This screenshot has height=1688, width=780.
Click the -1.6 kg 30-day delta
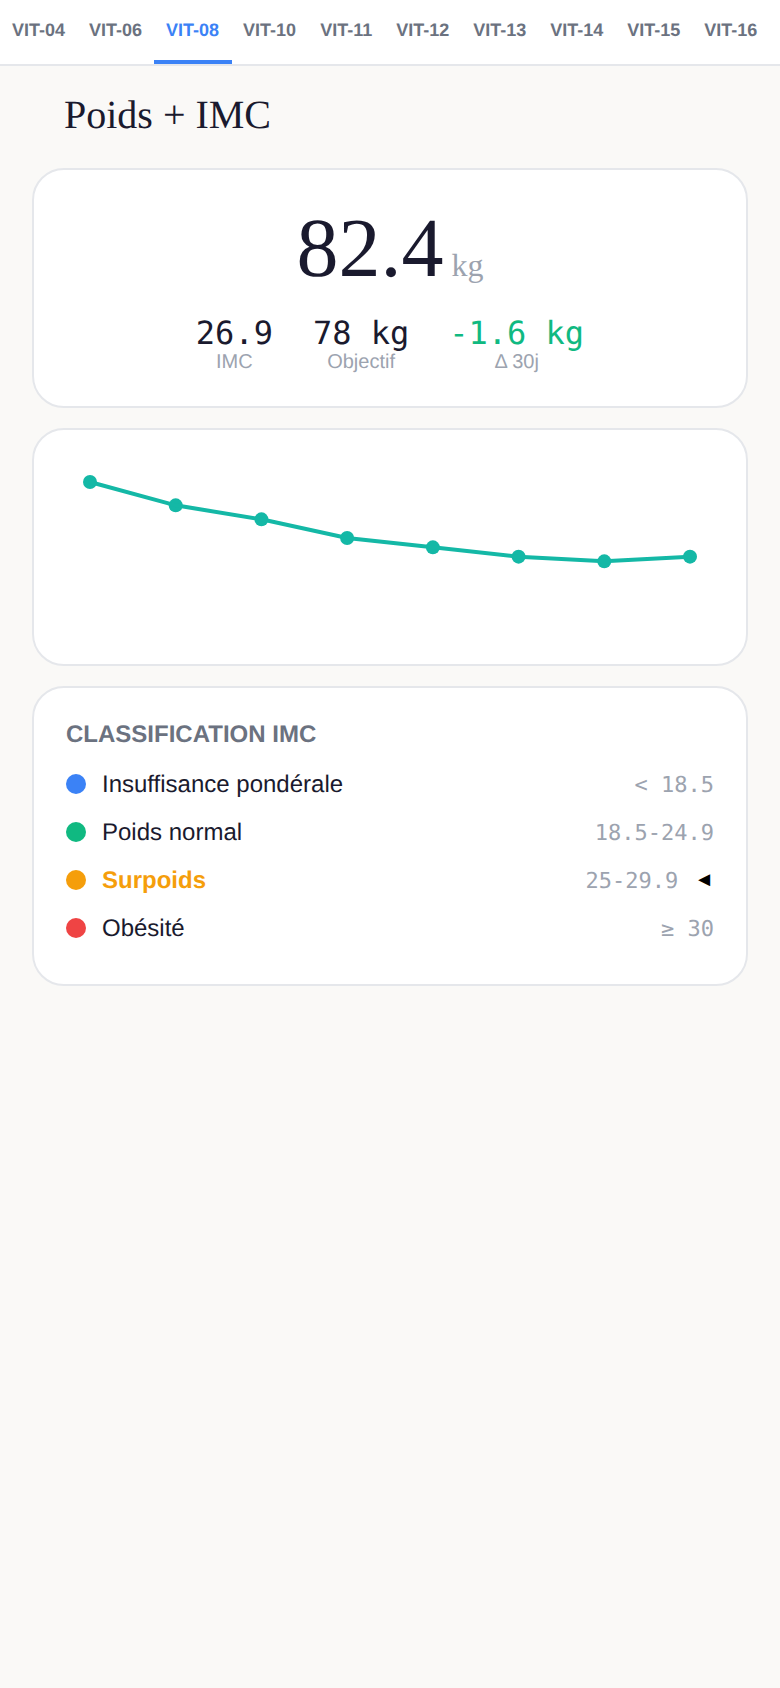[517, 333]
